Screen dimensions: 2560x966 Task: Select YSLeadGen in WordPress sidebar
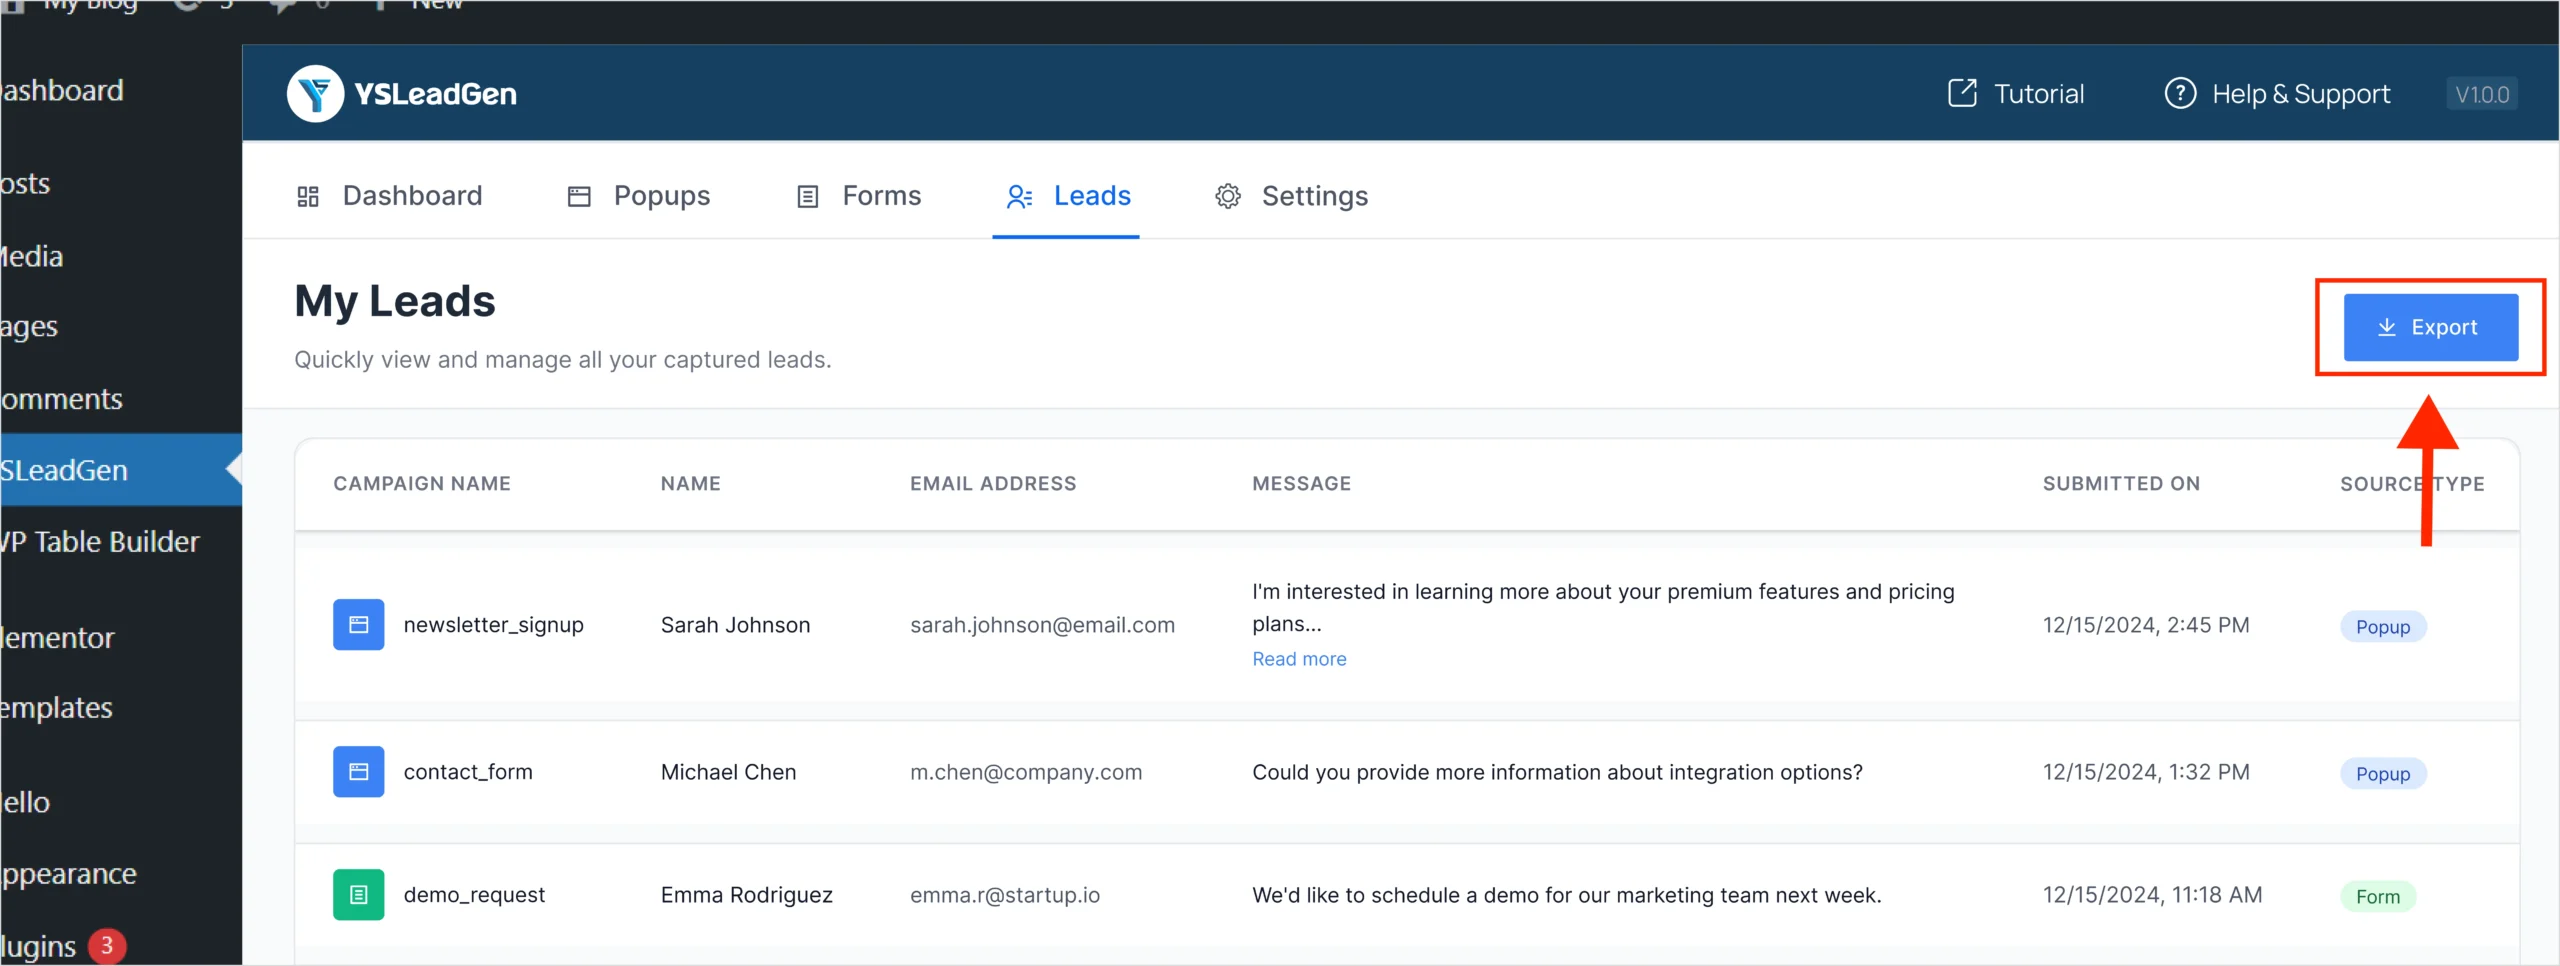(121, 470)
